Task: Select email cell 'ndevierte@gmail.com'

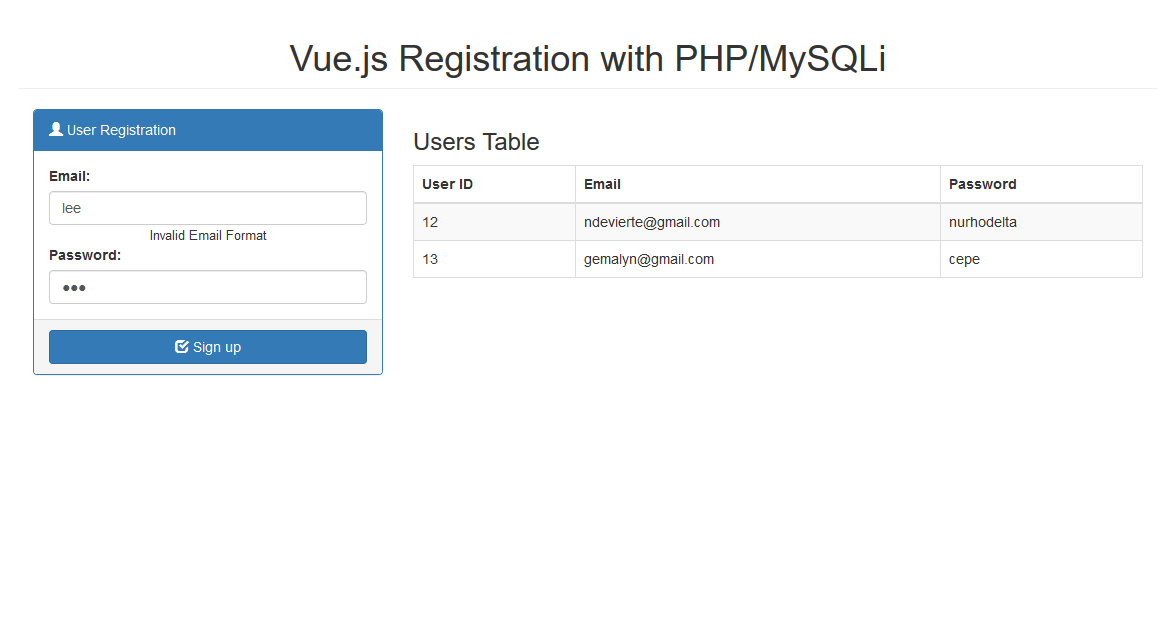Action: point(758,222)
